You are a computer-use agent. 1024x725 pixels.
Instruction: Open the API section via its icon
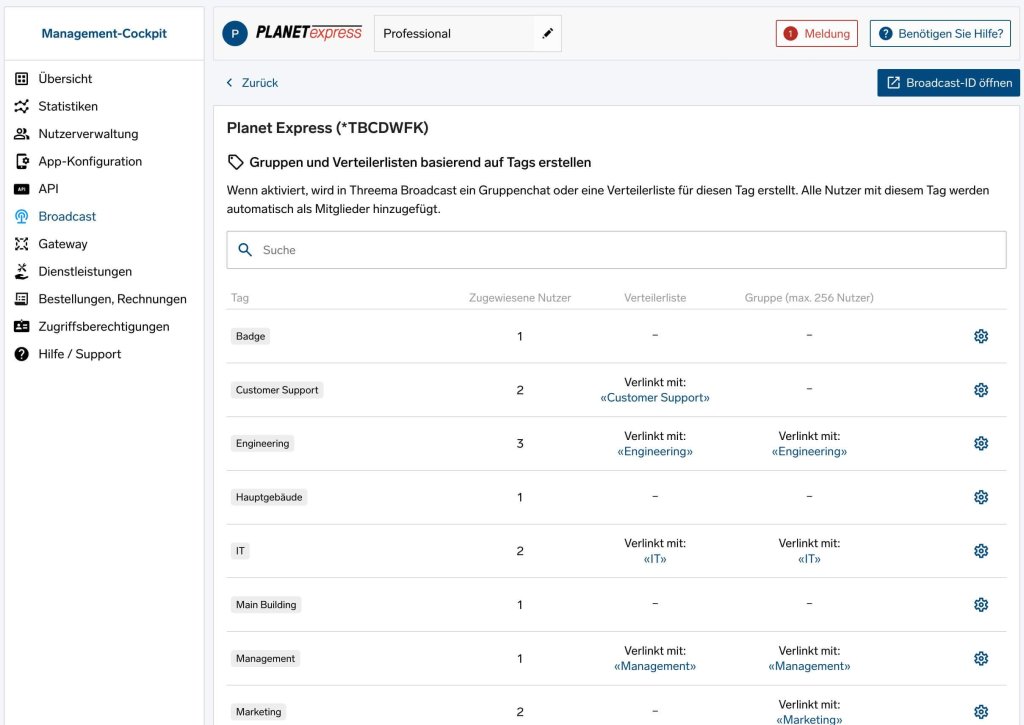tap(23, 188)
